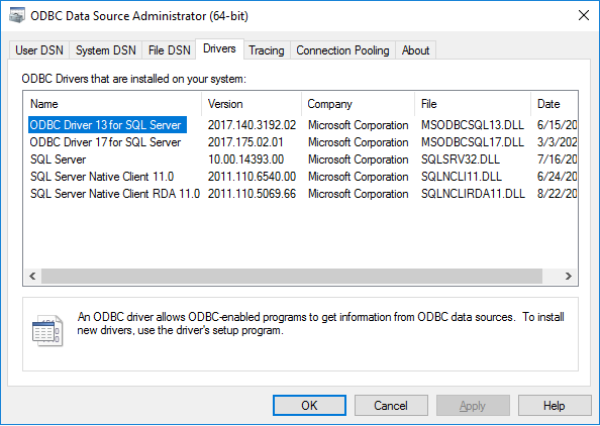Switch to the User DSN tab

click(39, 50)
